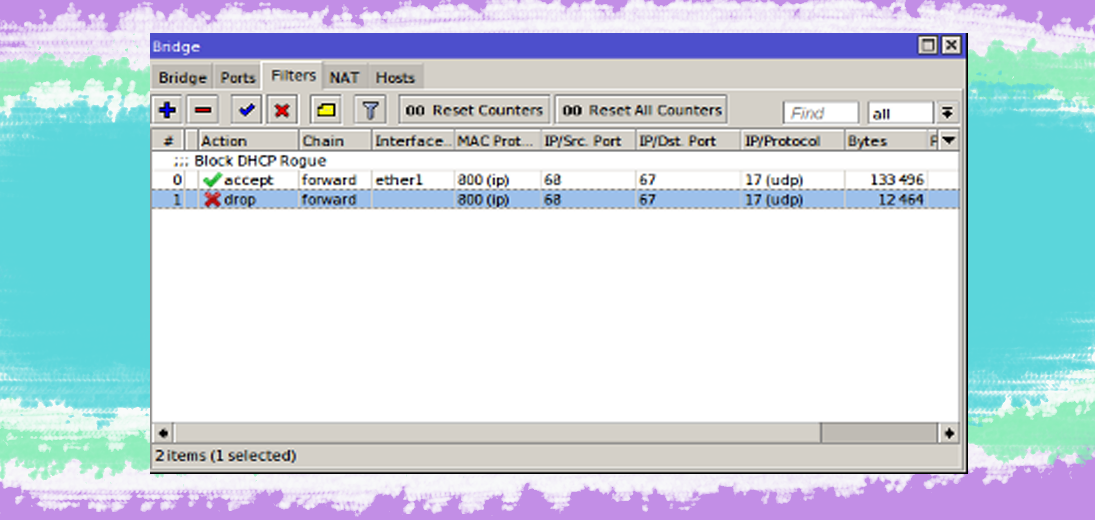Maximize the Bridge window

927,46
